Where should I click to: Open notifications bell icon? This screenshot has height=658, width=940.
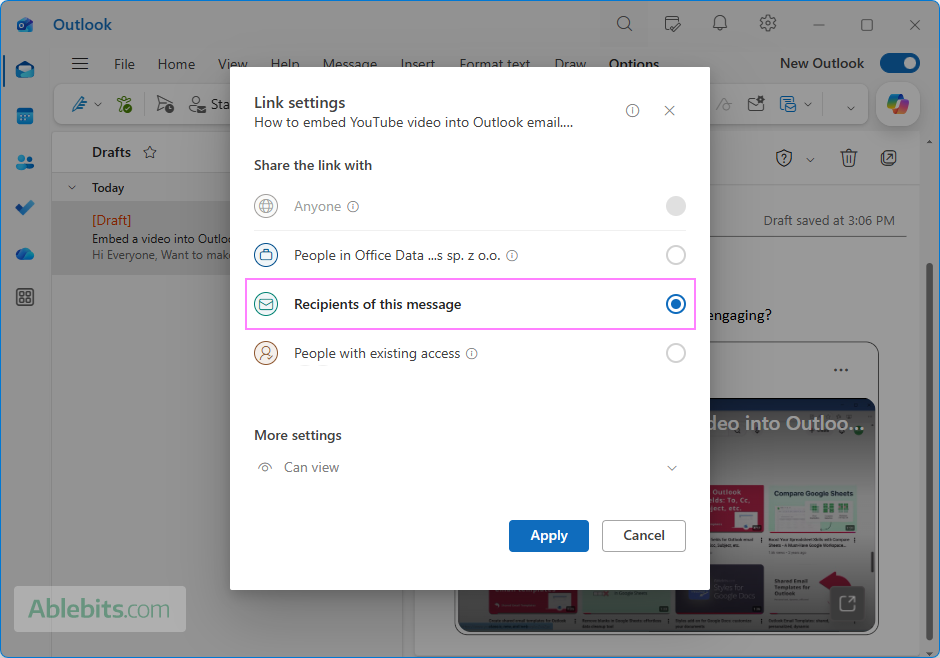719,24
